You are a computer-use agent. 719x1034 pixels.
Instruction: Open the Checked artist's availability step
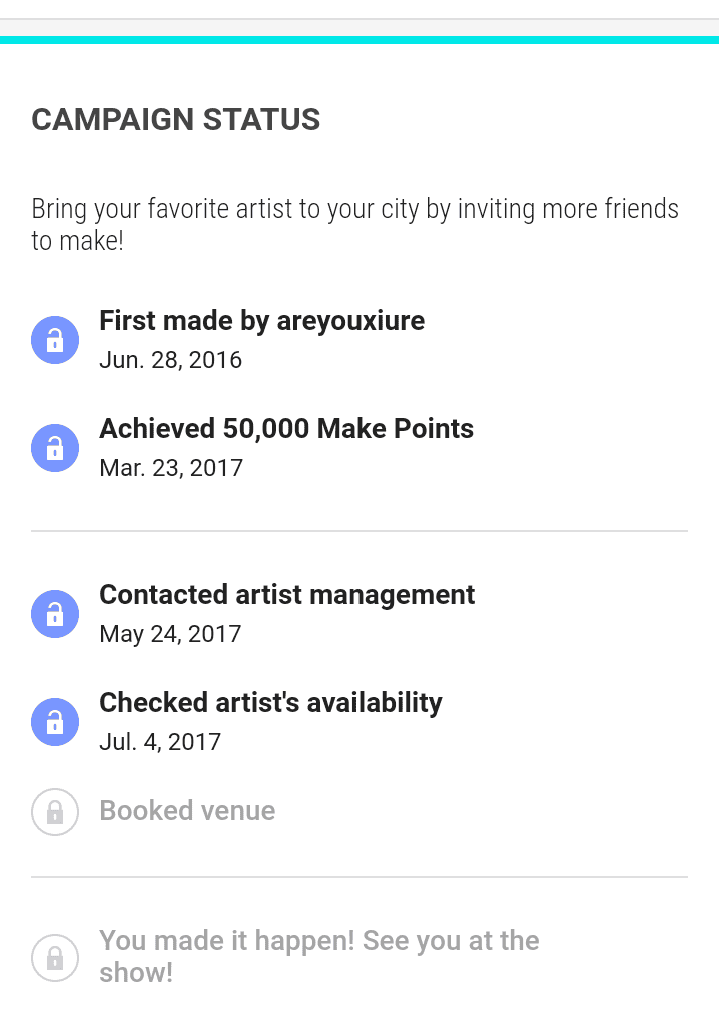(270, 703)
